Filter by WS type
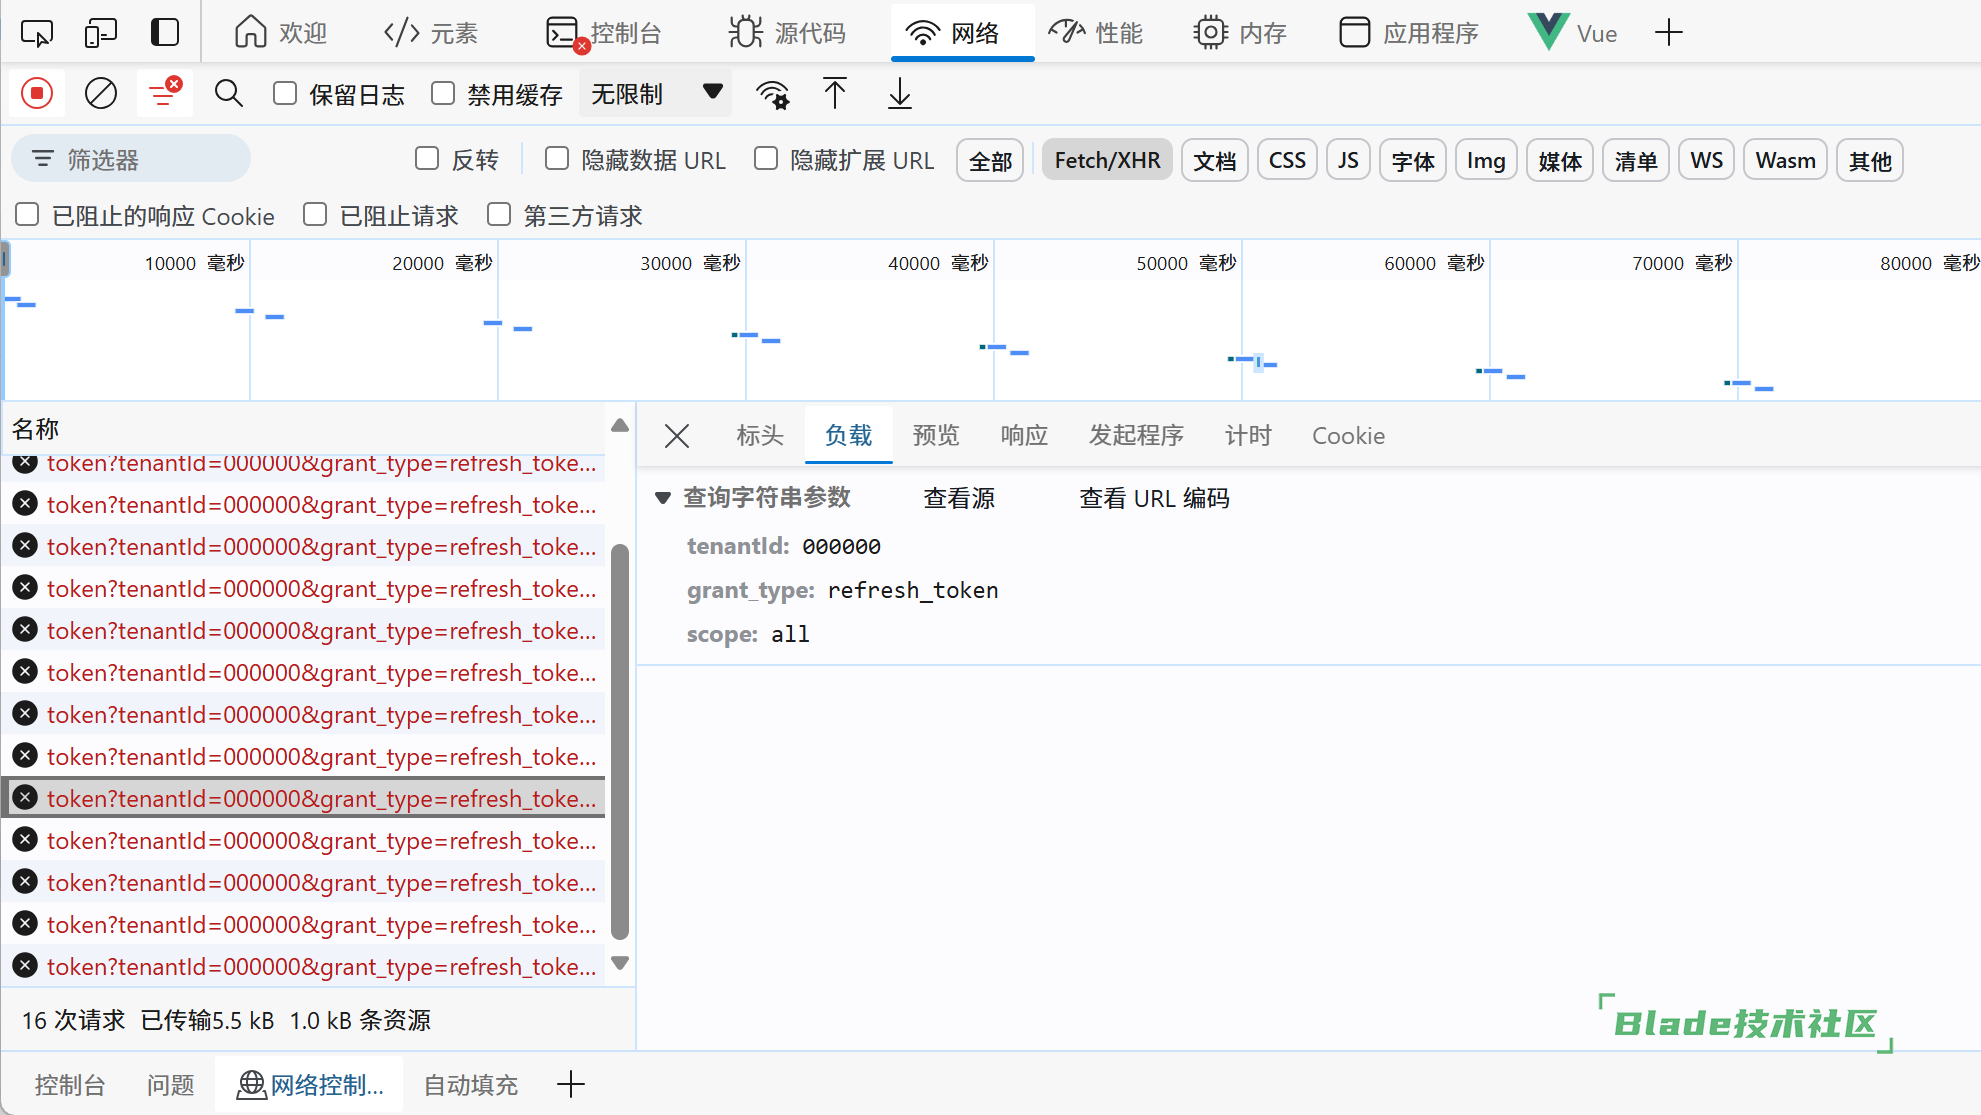This screenshot has width=1981, height=1115. pos(1706,161)
